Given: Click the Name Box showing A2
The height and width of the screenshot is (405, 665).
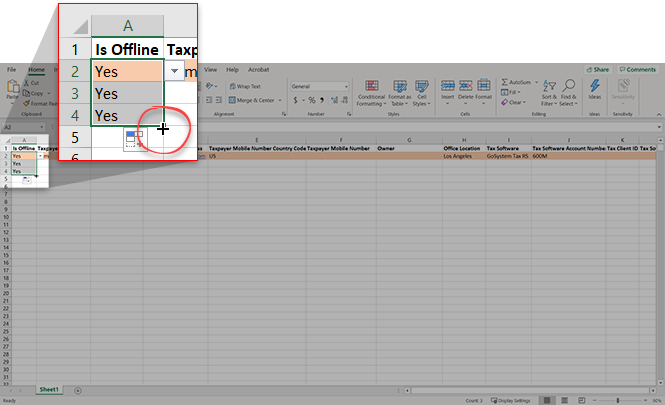Looking at the screenshot, I should (x=23, y=127).
